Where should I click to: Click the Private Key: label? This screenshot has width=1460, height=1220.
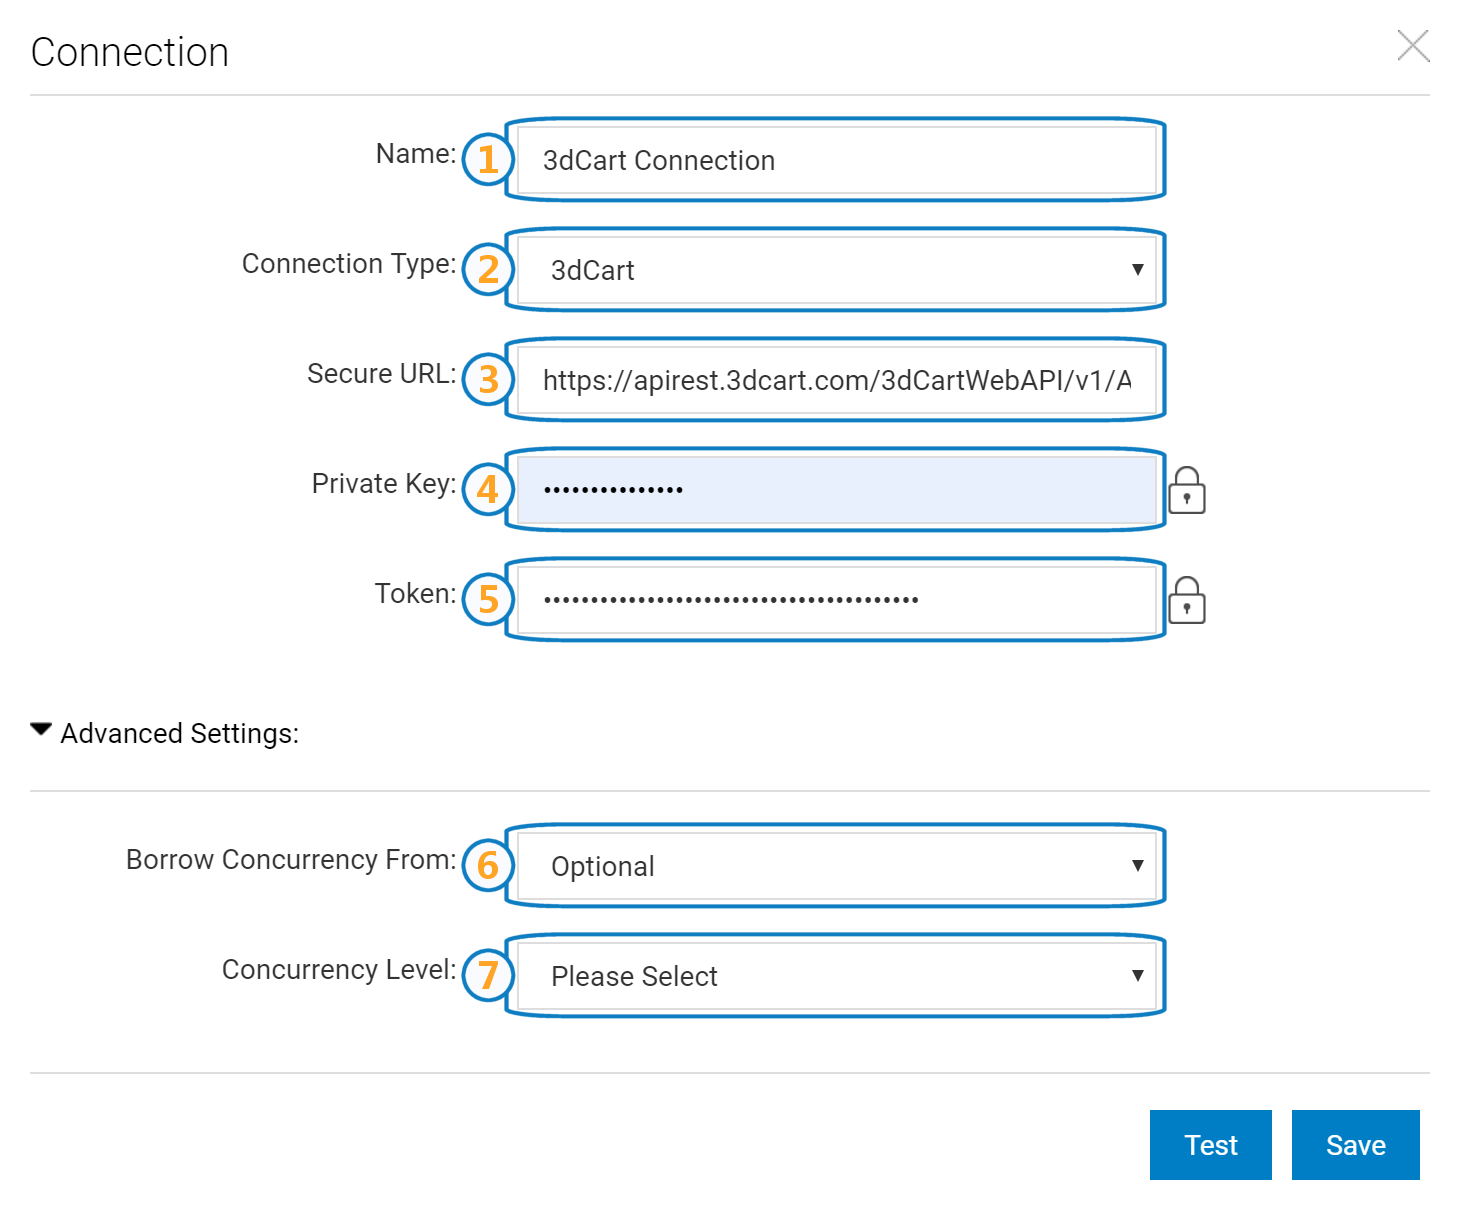(x=384, y=484)
